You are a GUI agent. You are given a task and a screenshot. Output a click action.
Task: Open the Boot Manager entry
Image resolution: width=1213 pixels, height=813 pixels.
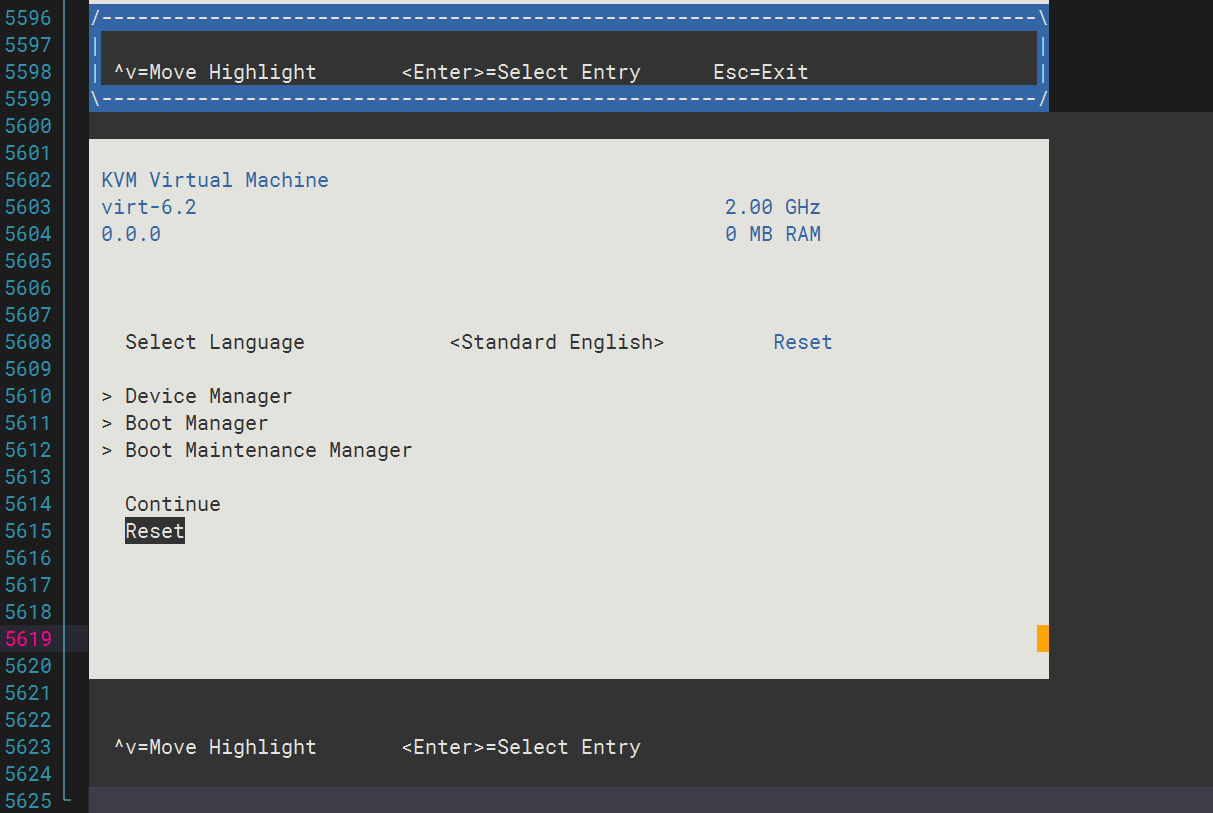[196, 423]
